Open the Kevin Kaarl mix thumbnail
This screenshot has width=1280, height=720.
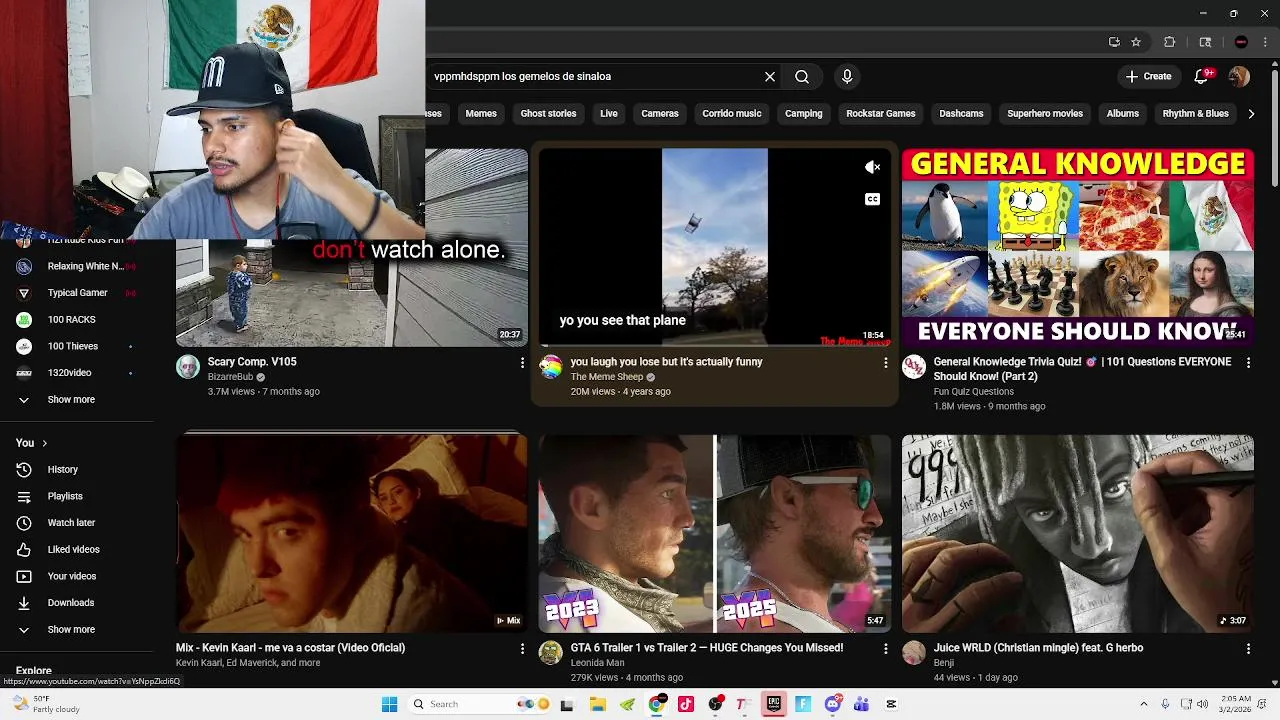(352, 533)
